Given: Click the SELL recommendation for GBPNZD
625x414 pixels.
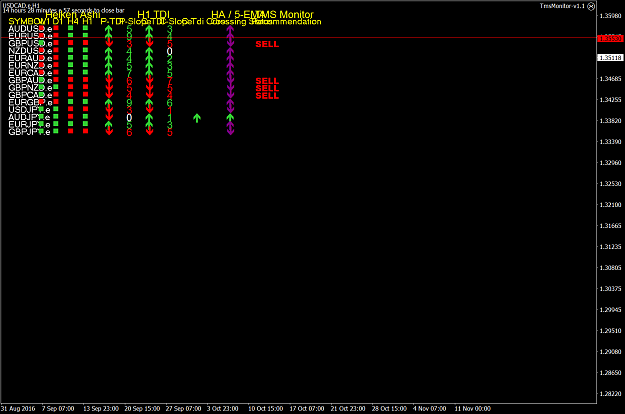Looking at the screenshot, I should (267, 88).
